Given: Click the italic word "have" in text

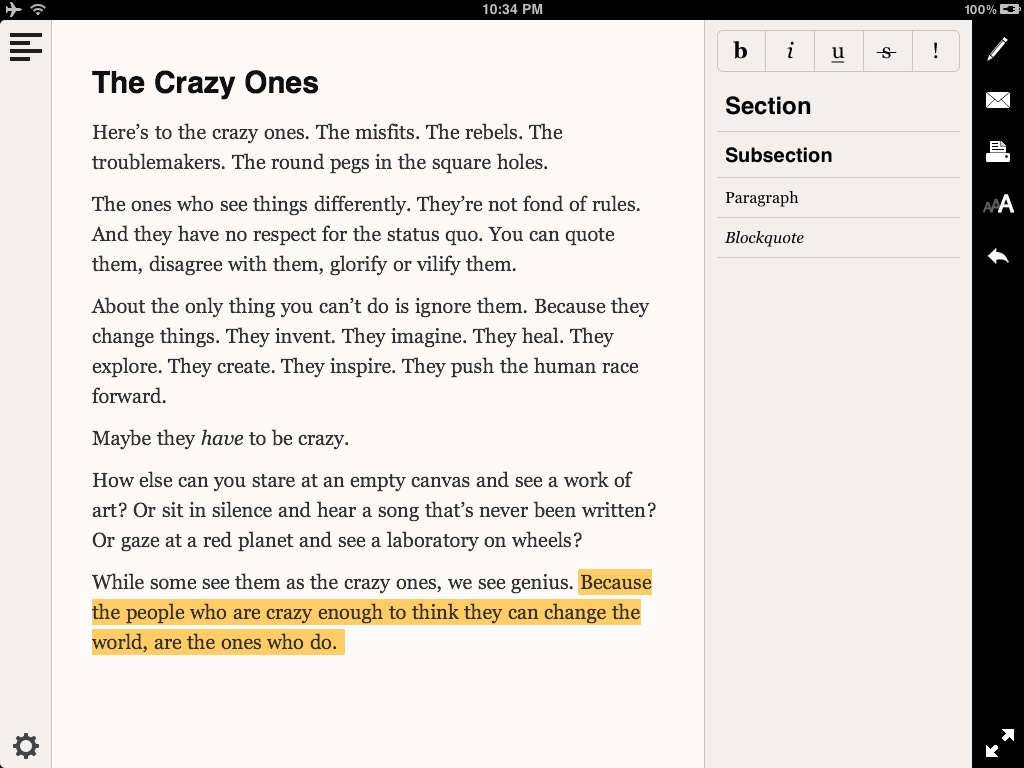Looking at the screenshot, I should [222, 438].
